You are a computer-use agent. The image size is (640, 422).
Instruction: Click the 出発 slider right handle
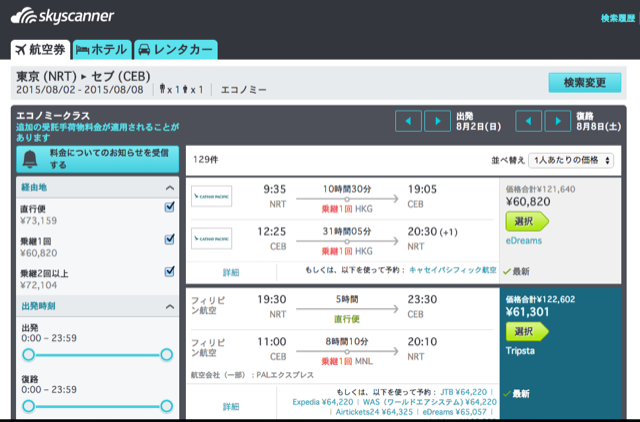pyautogui.click(x=167, y=355)
